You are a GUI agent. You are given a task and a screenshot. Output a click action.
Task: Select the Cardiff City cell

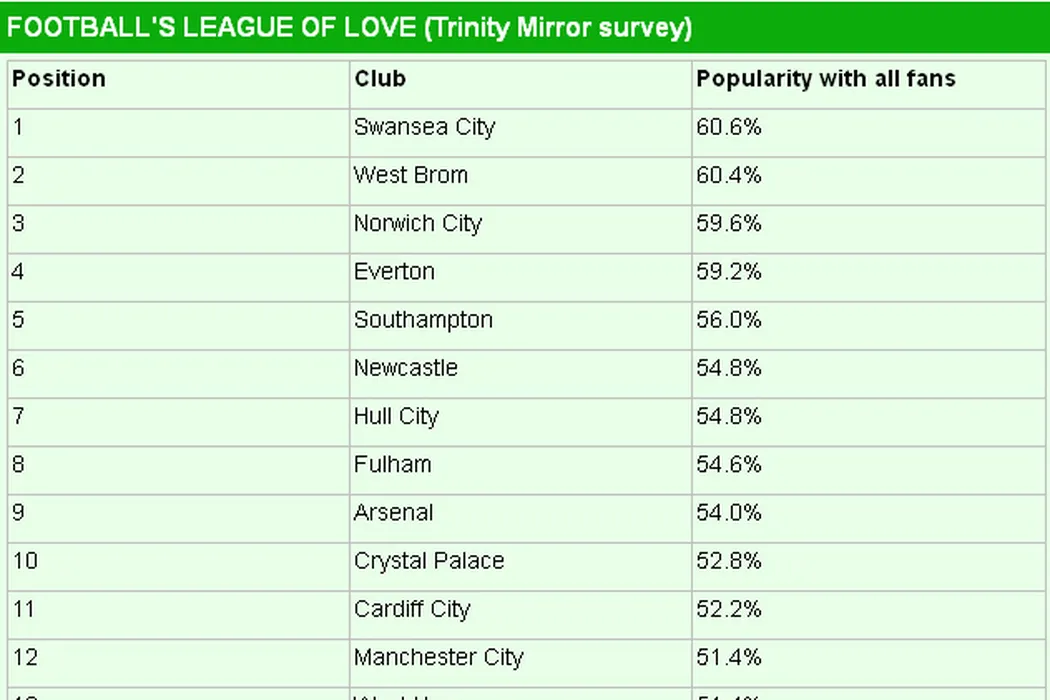[x=411, y=609]
